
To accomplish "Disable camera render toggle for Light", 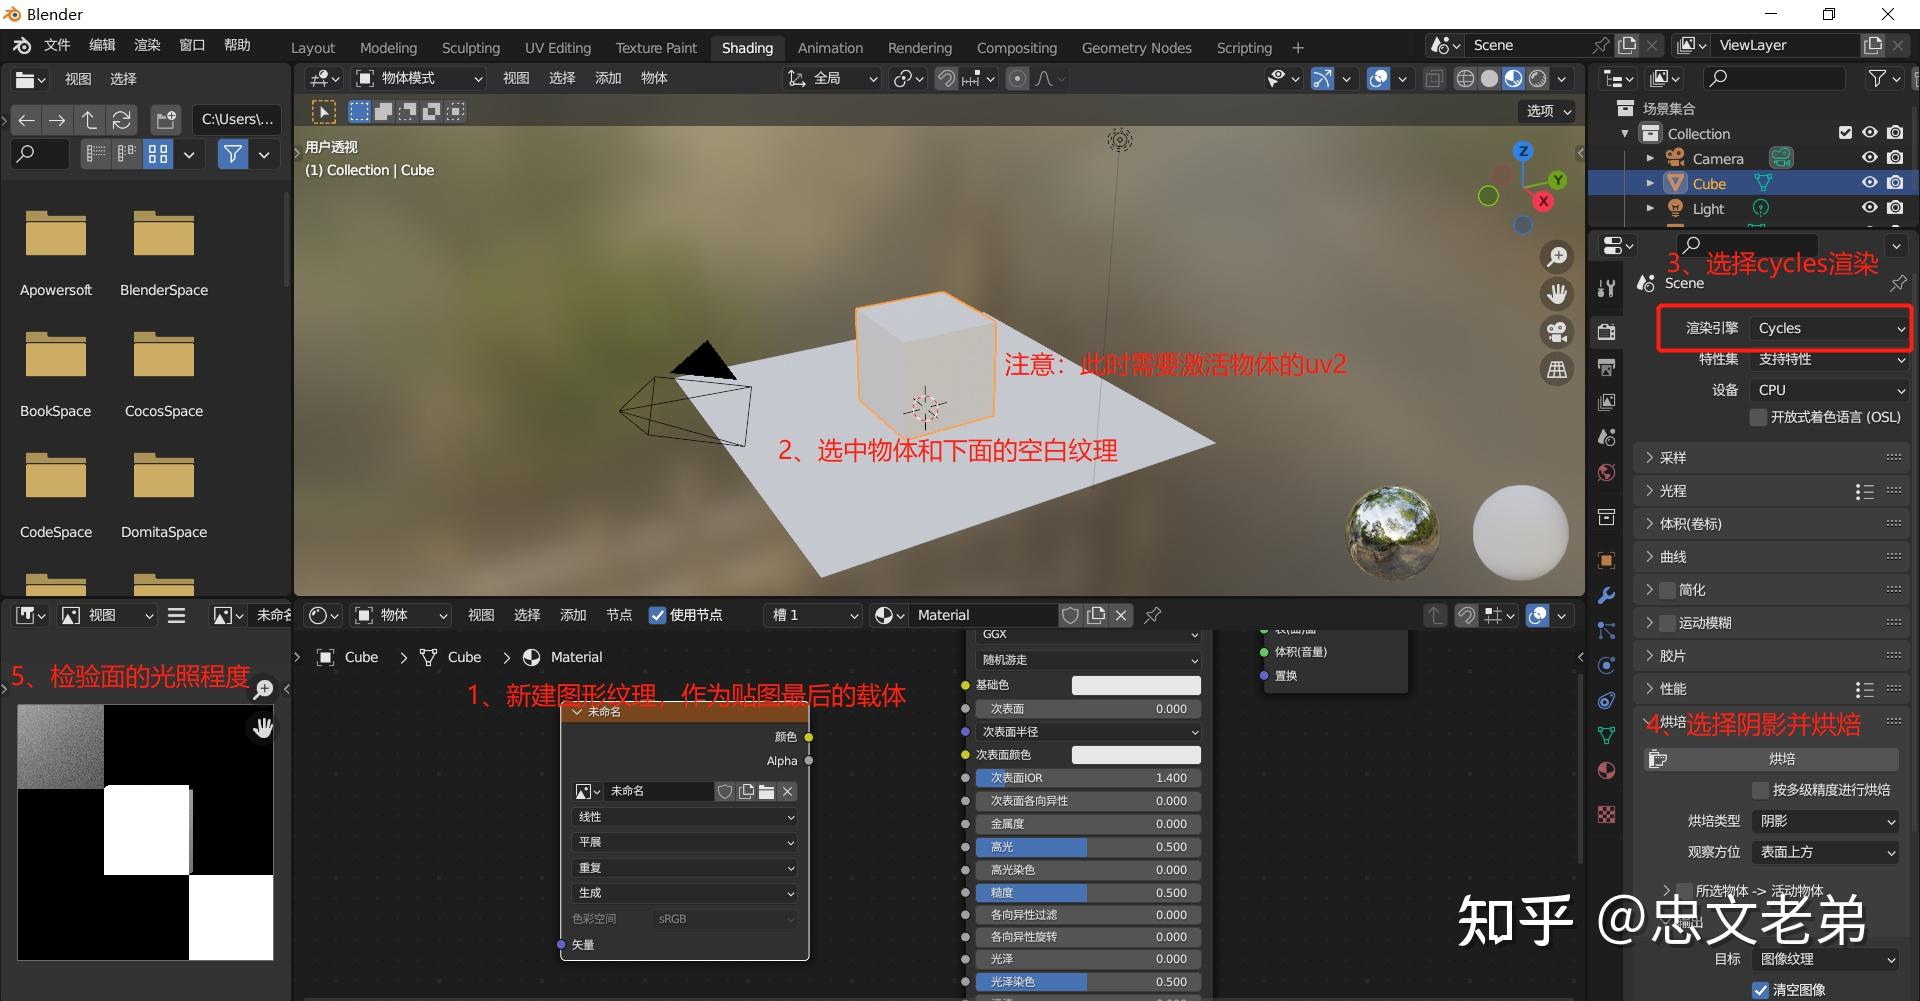I will [x=1895, y=208].
